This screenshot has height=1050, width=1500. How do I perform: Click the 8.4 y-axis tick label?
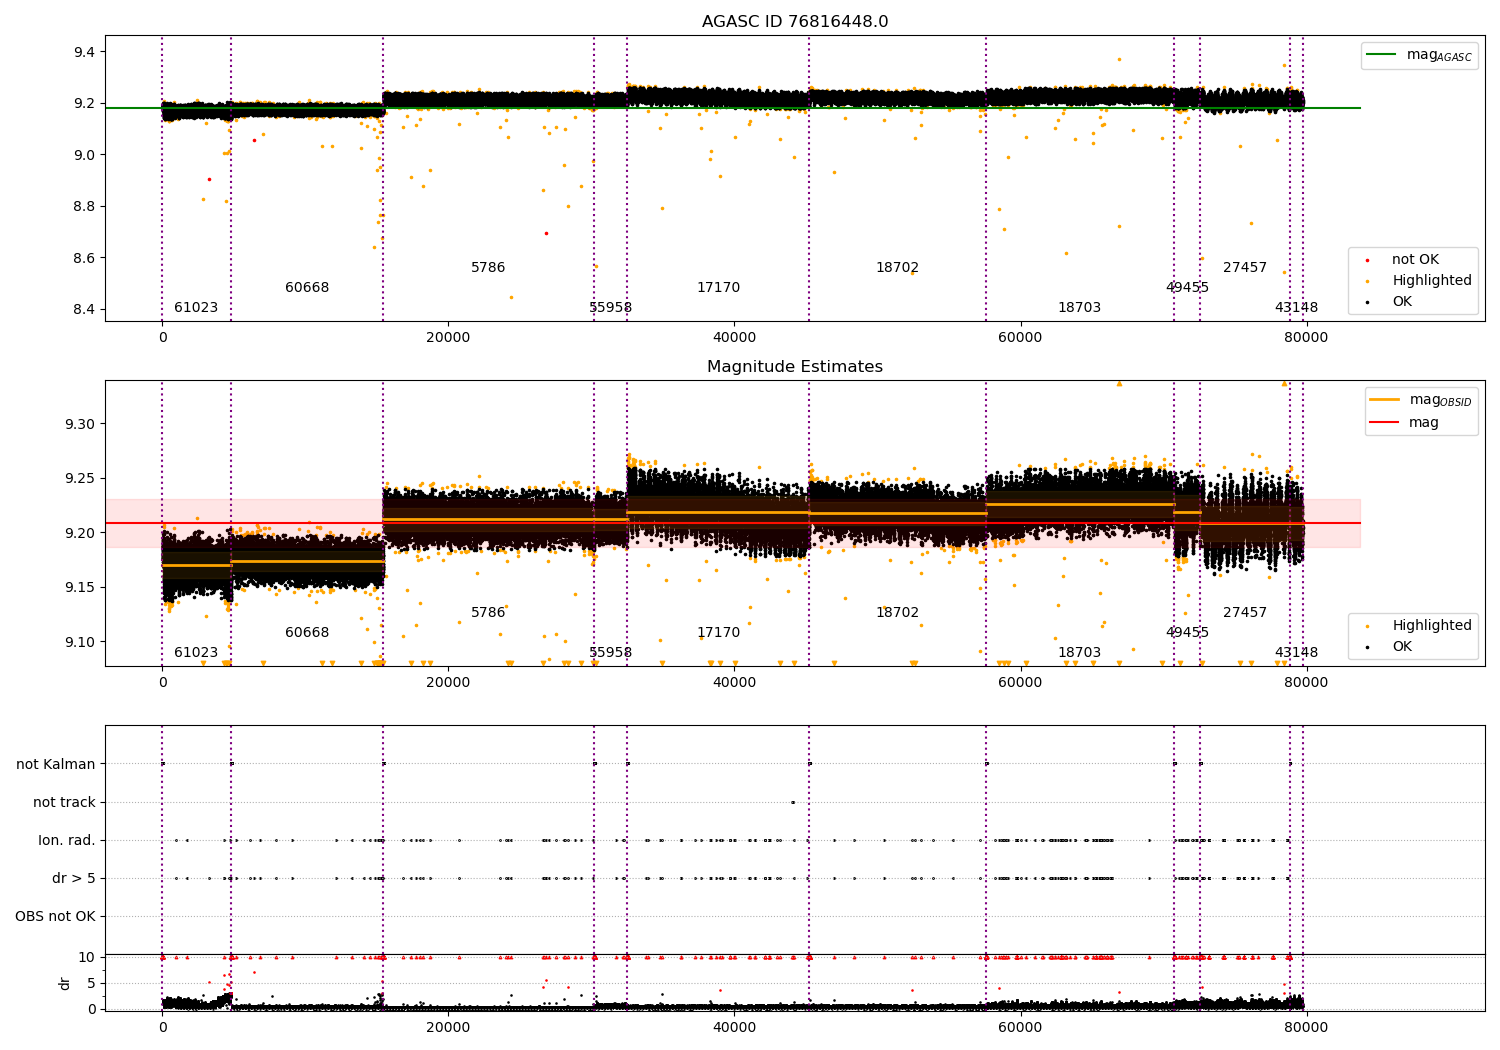click(x=84, y=310)
